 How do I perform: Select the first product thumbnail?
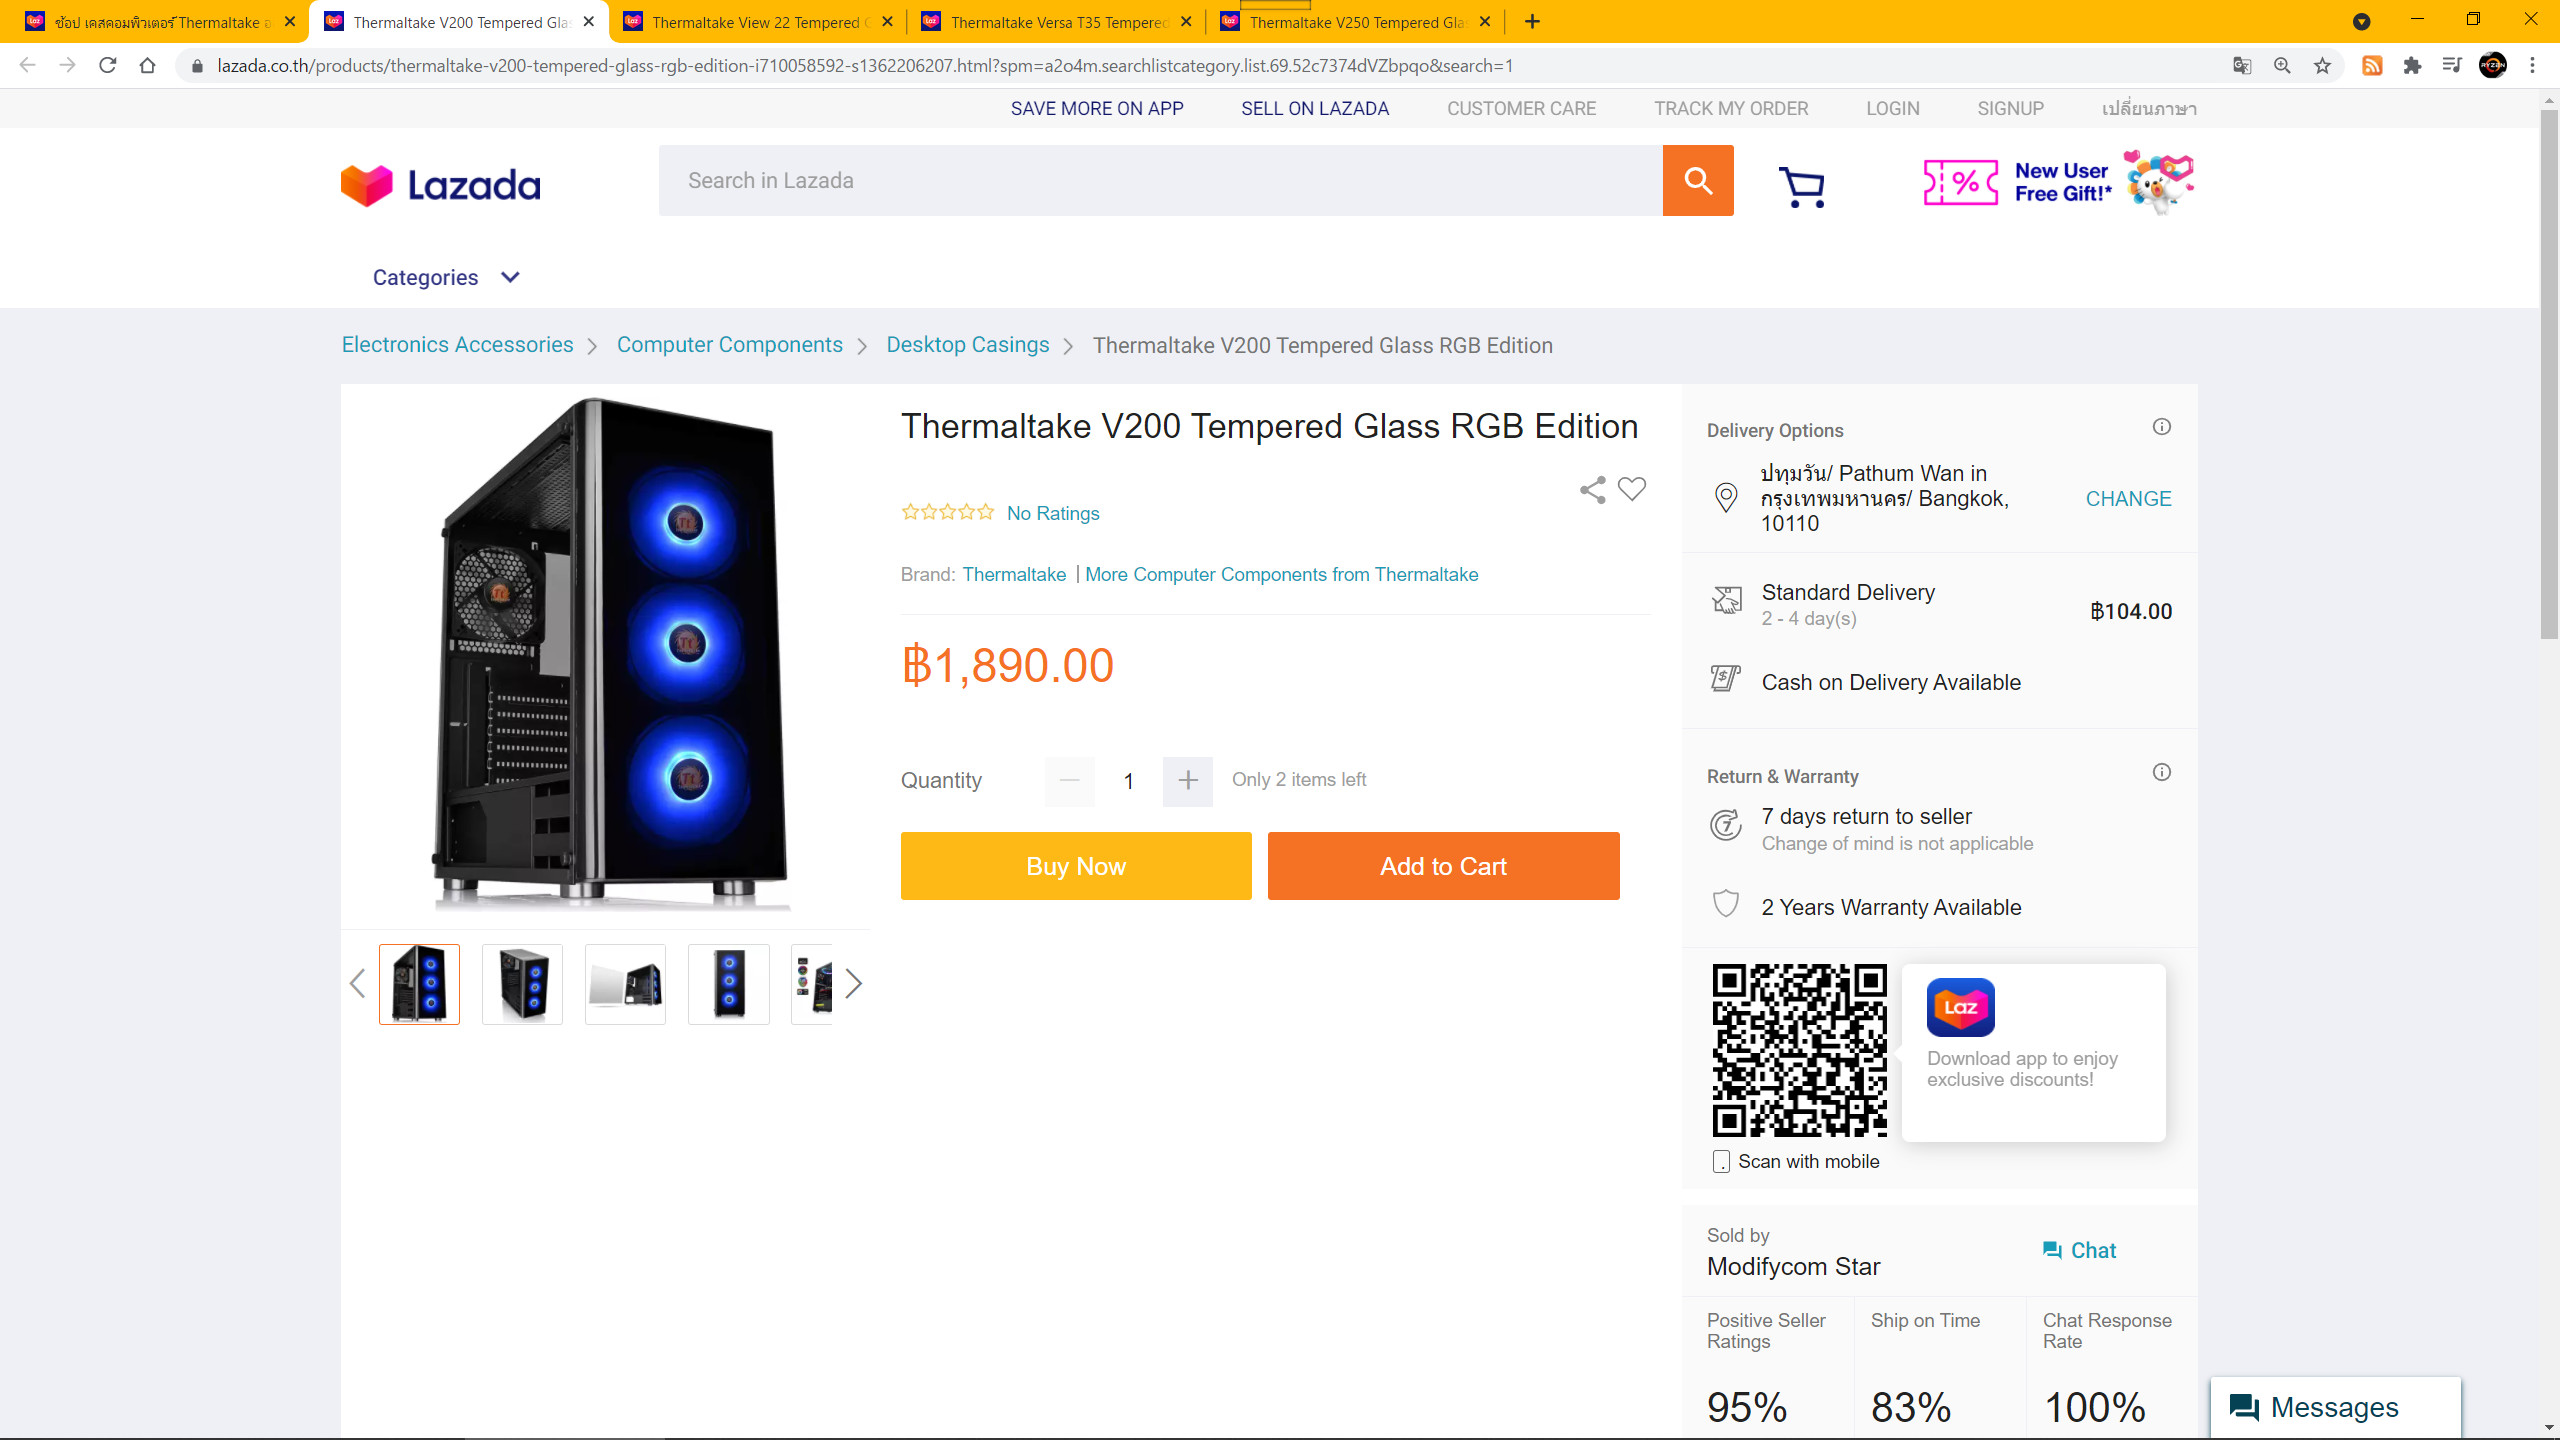coord(419,984)
